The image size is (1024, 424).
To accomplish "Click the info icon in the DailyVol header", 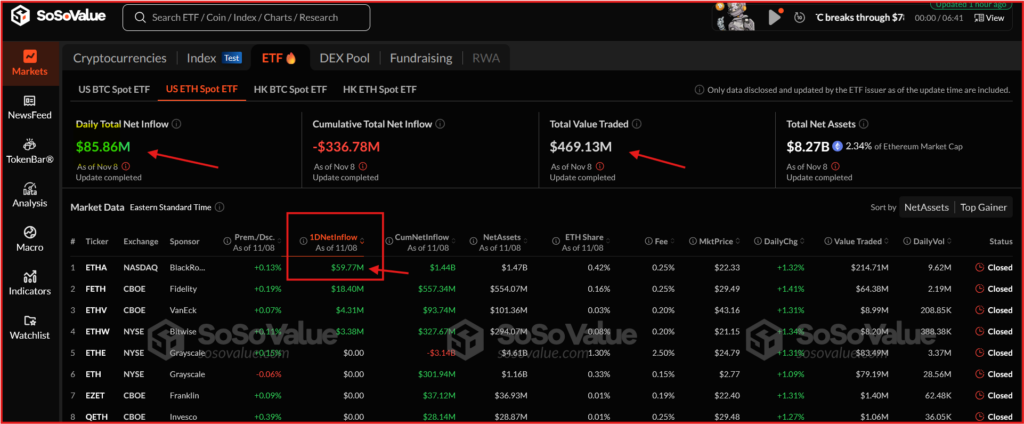I will pyautogui.click(x=907, y=241).
